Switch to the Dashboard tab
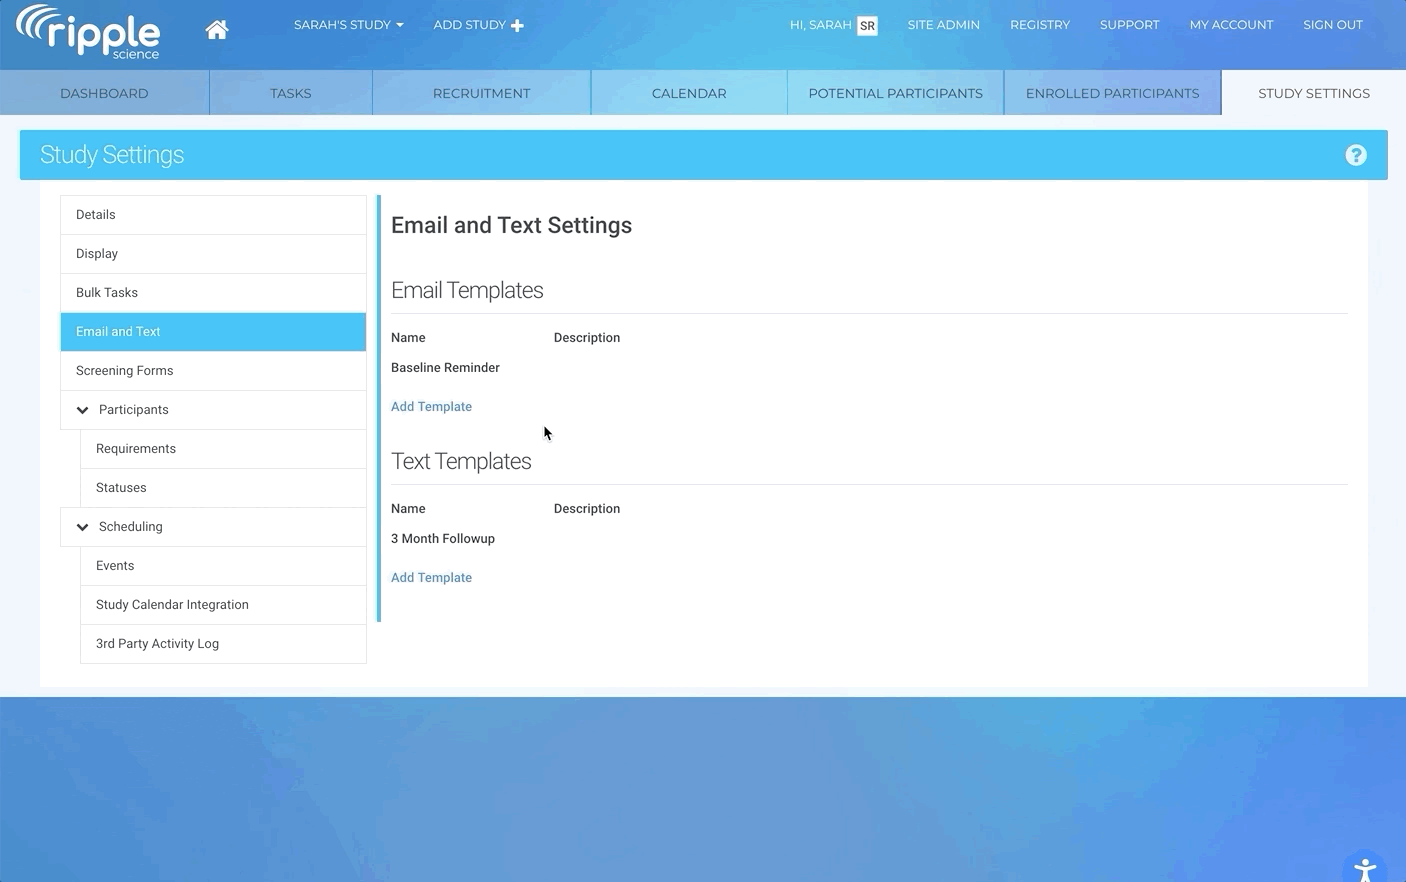Viewport: 1406px width, 882px height. pos(104,93)
